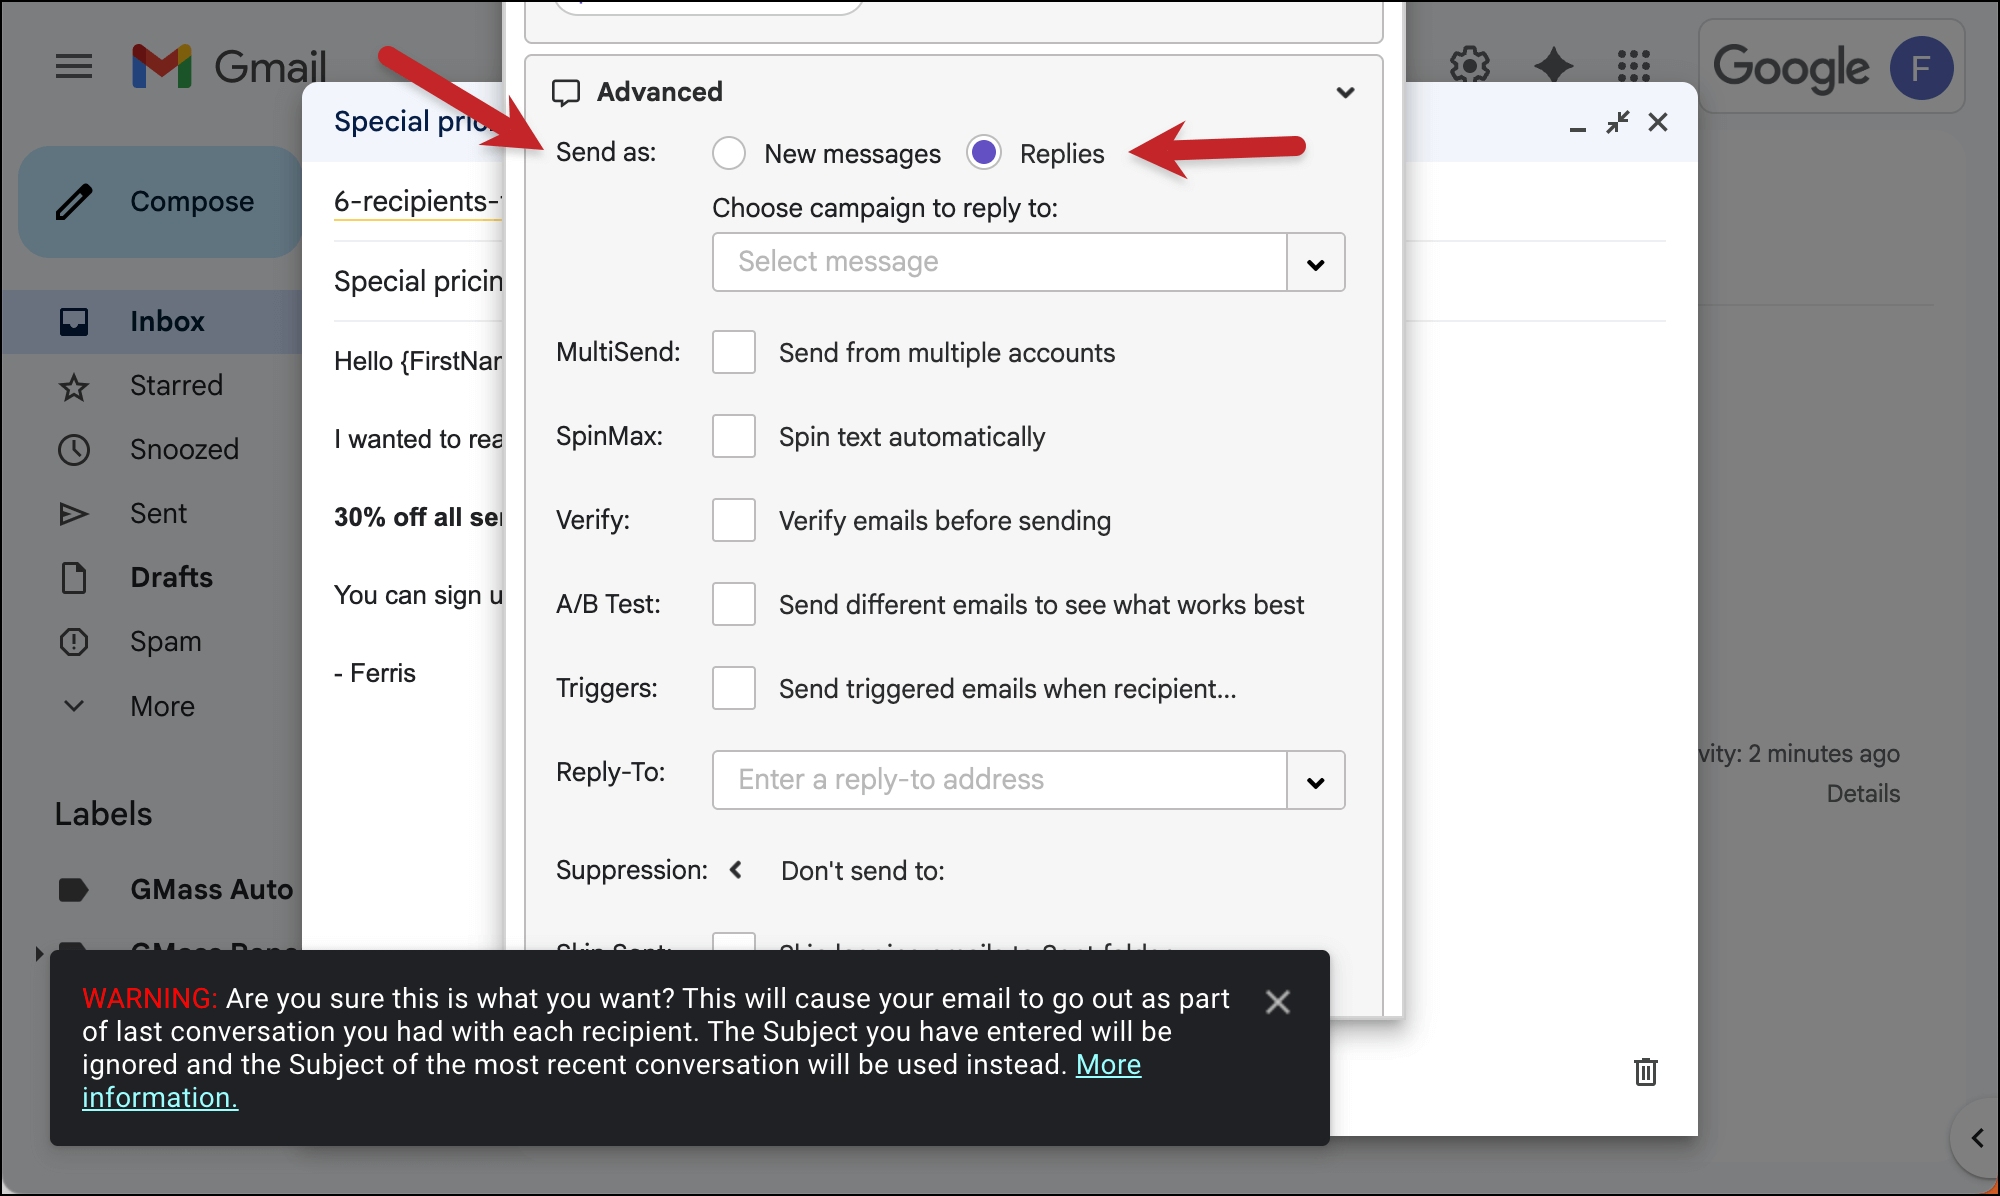Image resolution: width=2000 pixels, height=1196 pixels.
Task: Check Verify emails before sending
Action: (x=734, y=520)
